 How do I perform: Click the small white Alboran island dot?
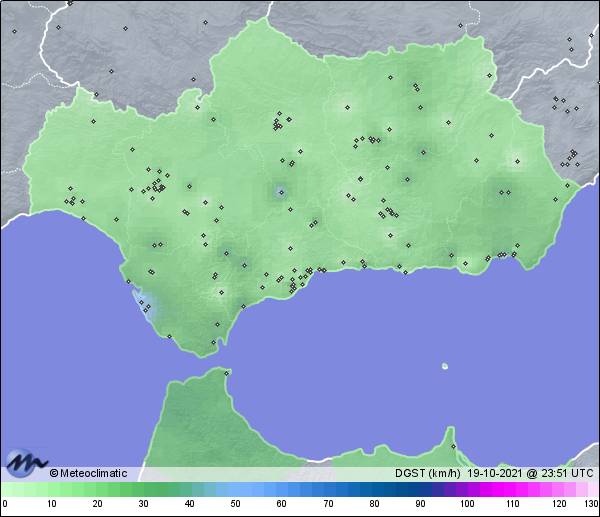coord(445,366)
